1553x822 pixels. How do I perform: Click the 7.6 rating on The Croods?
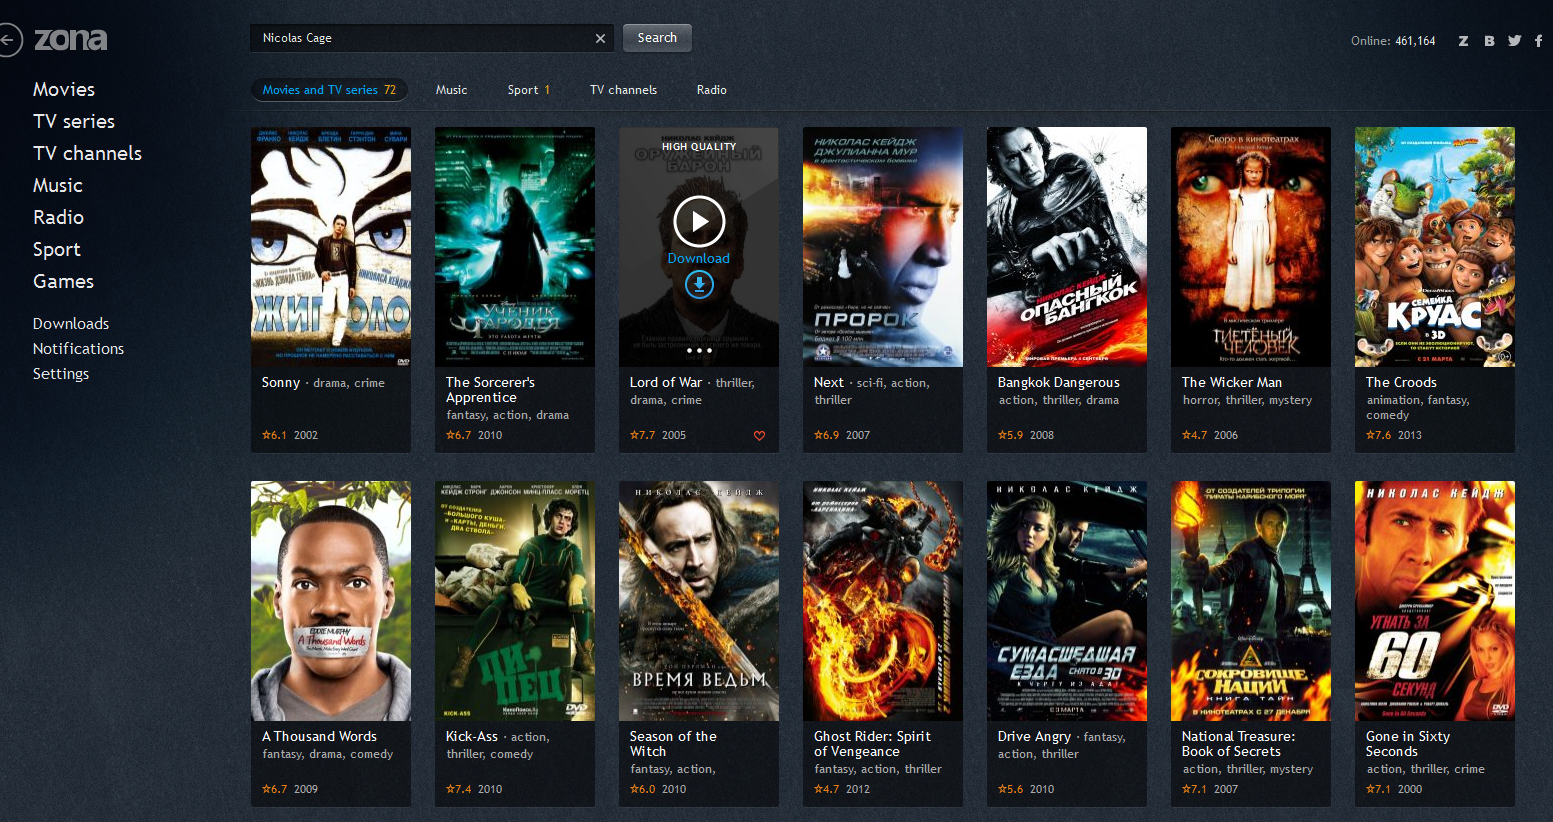point(1378,435)
